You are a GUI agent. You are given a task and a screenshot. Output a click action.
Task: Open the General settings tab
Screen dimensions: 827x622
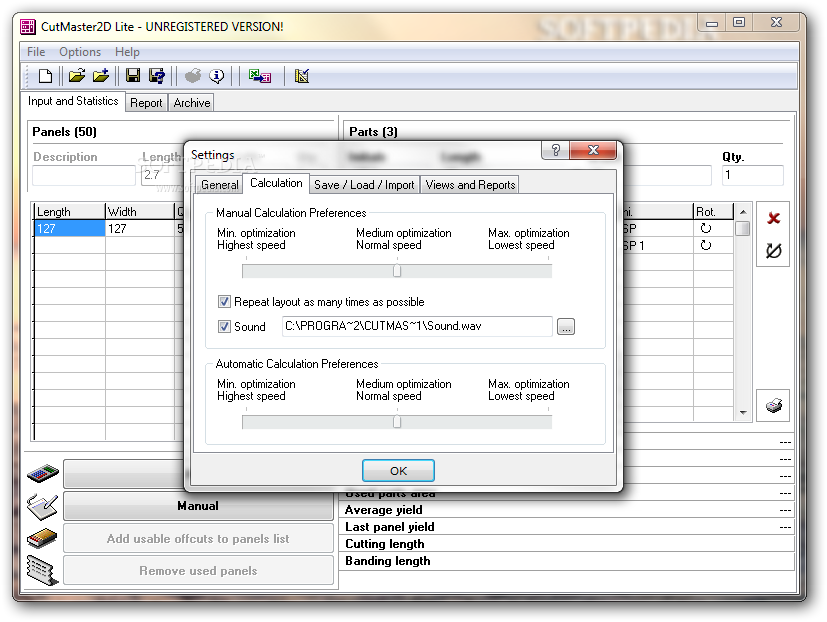(219, 185)
